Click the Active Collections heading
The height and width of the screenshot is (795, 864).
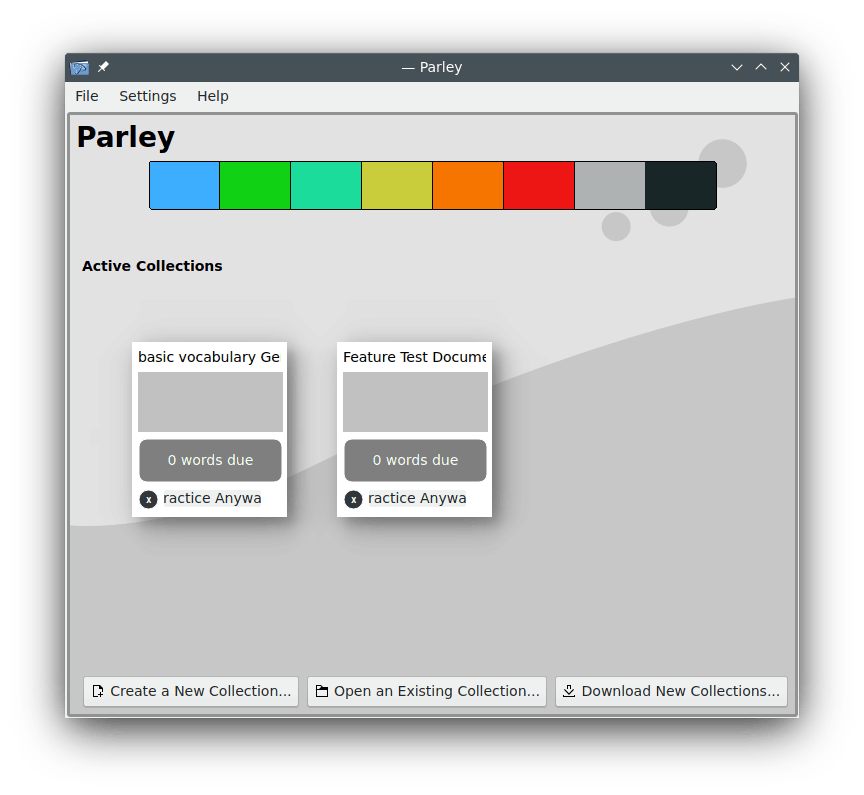tap(152, 266)
